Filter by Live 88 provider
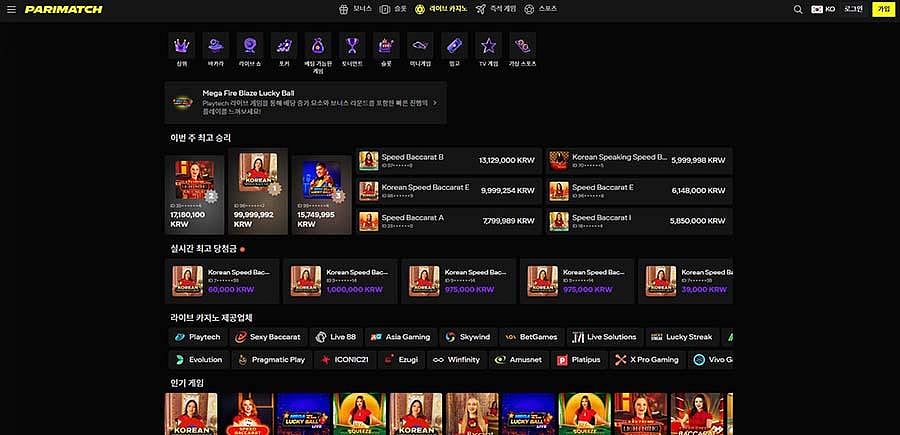Viewport: 900px width, 435px height. (x=336, y=337)
